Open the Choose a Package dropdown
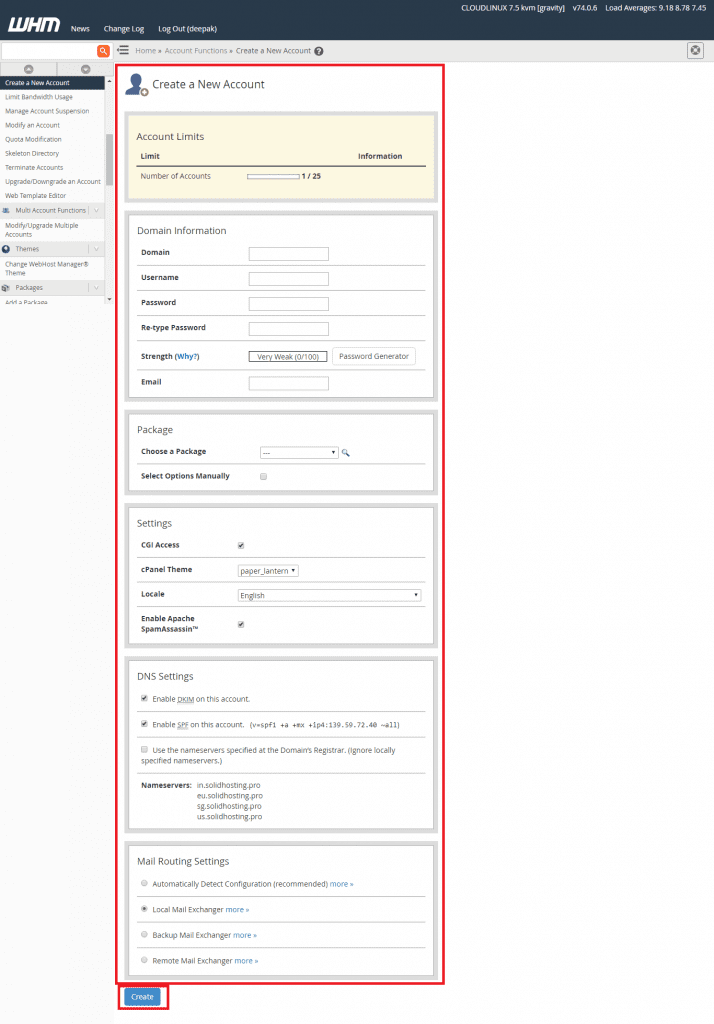 pos(299,453)
